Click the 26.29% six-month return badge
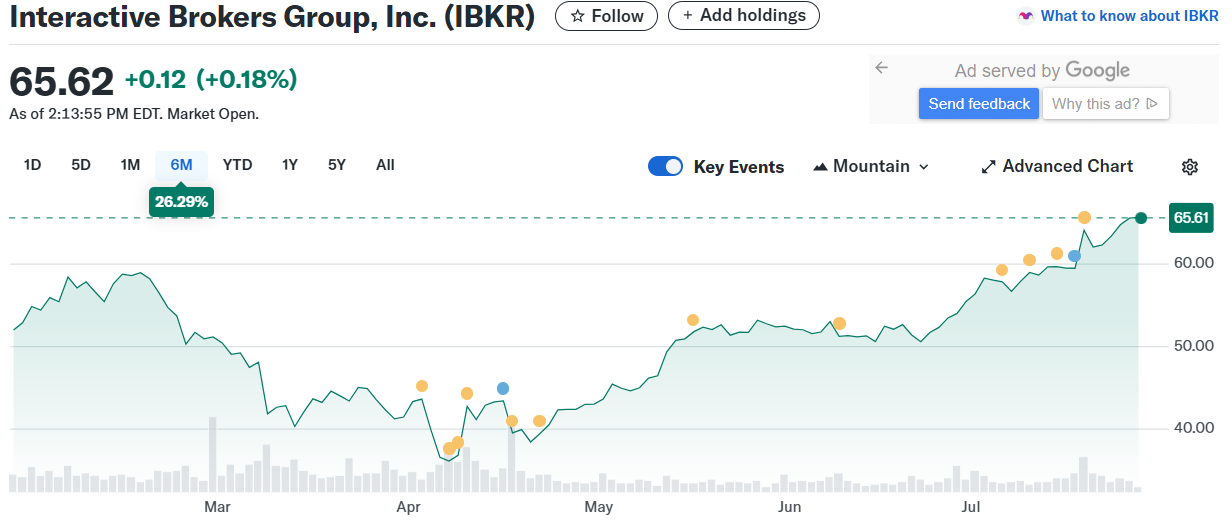Screen dimensions: 1232x522 click(181, 202)
